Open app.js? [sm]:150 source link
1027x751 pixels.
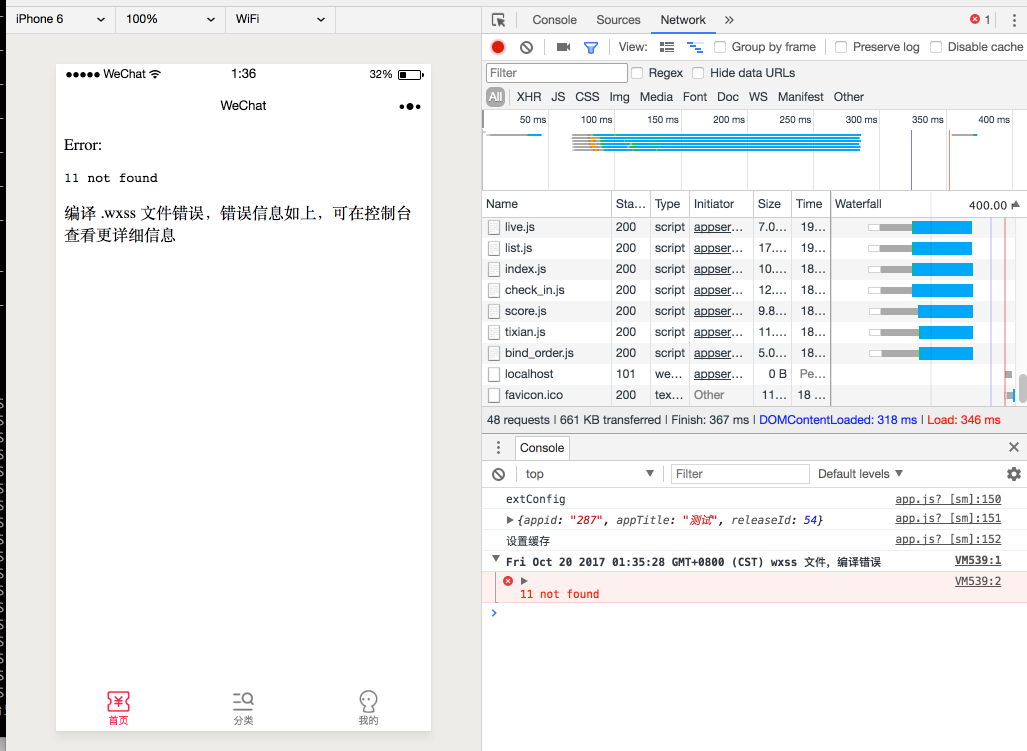tap(948, 499)
